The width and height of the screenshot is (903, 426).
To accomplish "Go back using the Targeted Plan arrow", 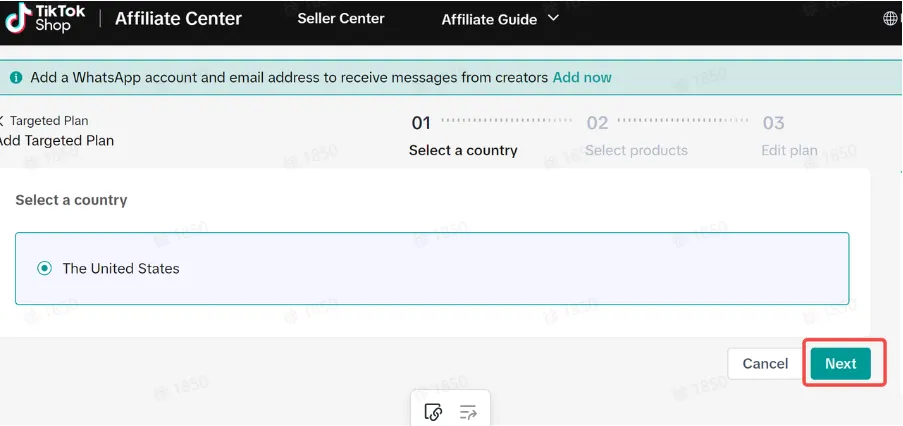I will tap(2, 121).
